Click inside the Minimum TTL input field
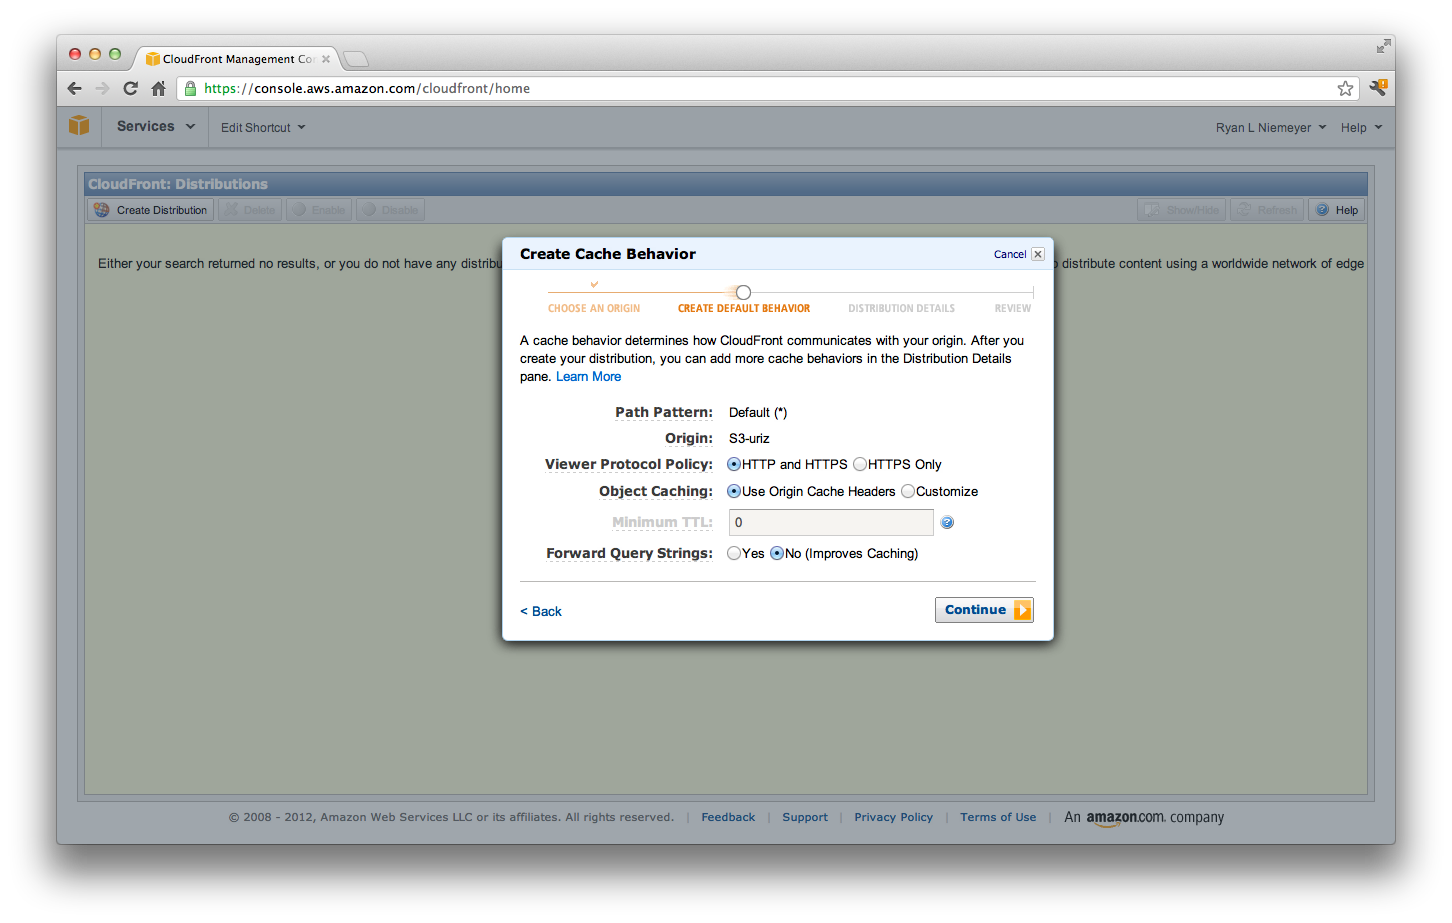This screenshot has width=1452, height=923. click(830, 522)
